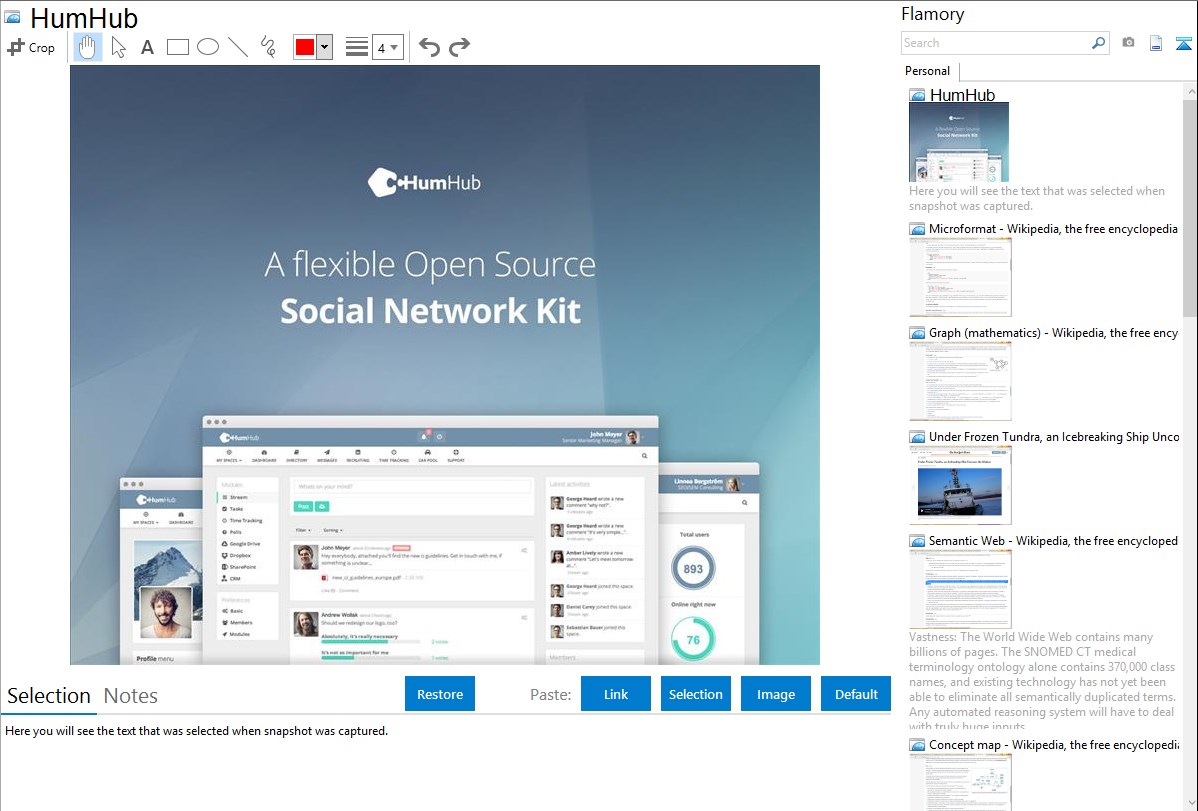This screenshot has height=811, width=1198.
Task: Paste as Link
Action: click(616, 694)
